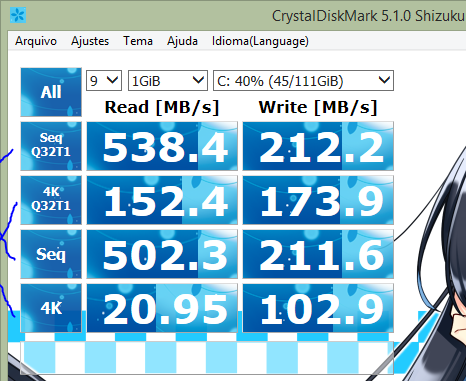Click the CrystalDiskMark app icon in title bar
The height and width of the screenshot is (381, 466).
click(x=18, y=15)
